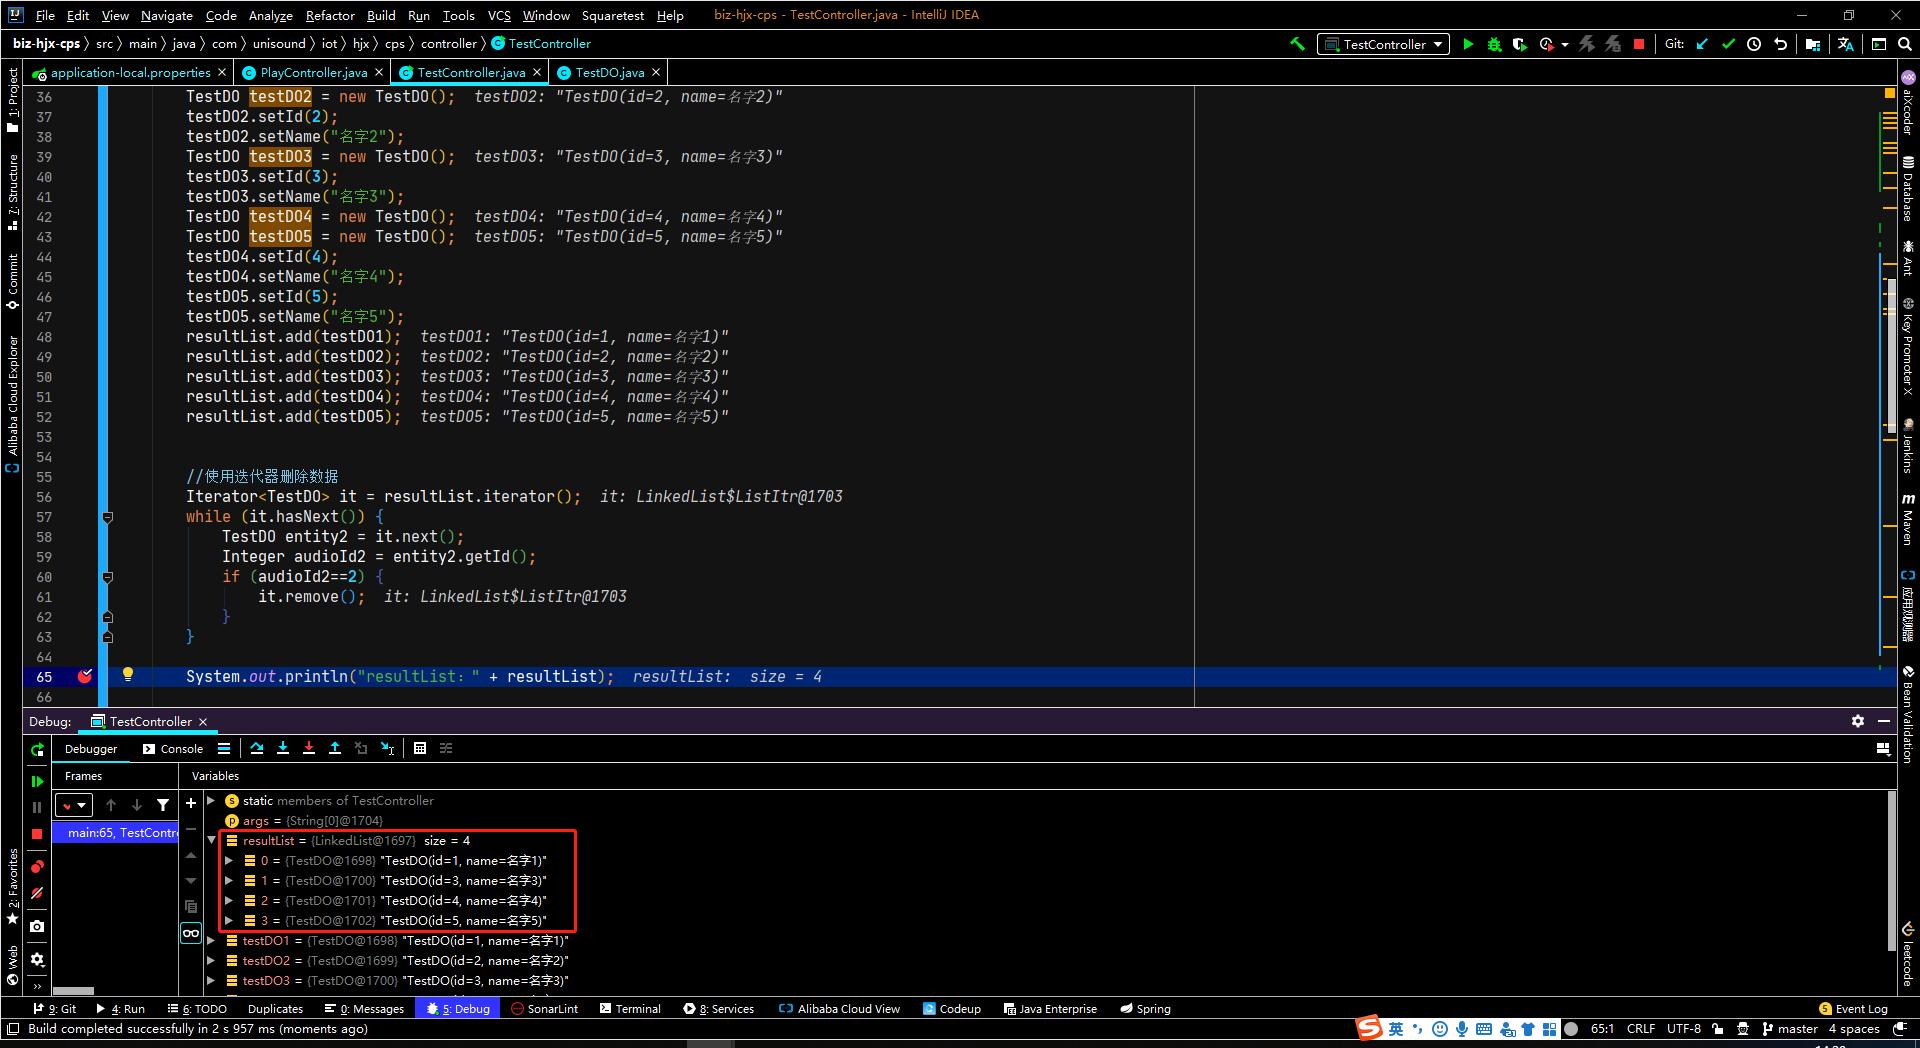Rerun TestController in debug panel
The image size is (1920, 1048).
point(37,749)
